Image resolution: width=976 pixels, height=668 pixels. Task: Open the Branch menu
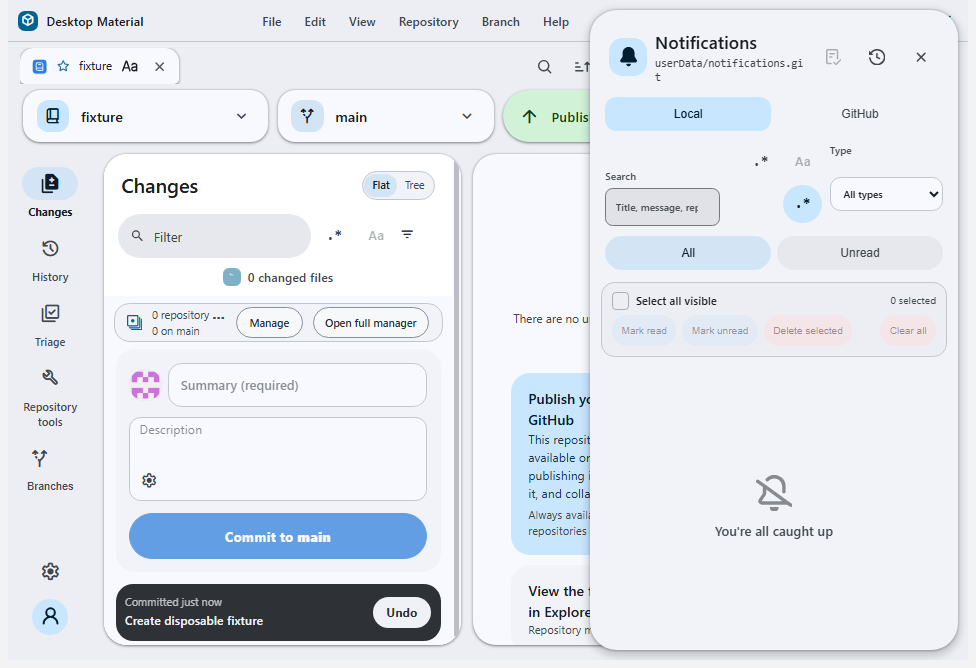(x=500, y=22)
